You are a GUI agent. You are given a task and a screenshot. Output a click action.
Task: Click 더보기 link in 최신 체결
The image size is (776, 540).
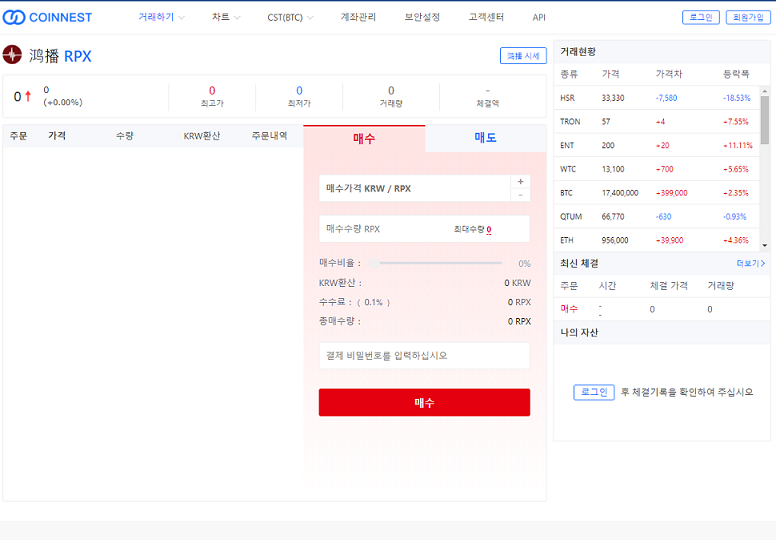pos(751,263)
